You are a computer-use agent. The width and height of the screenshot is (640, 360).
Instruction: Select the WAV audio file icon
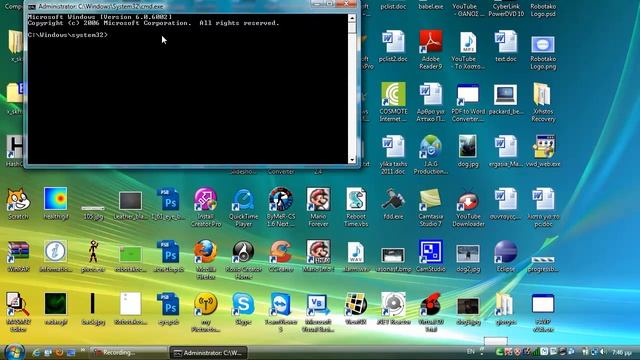coord(356,256)
